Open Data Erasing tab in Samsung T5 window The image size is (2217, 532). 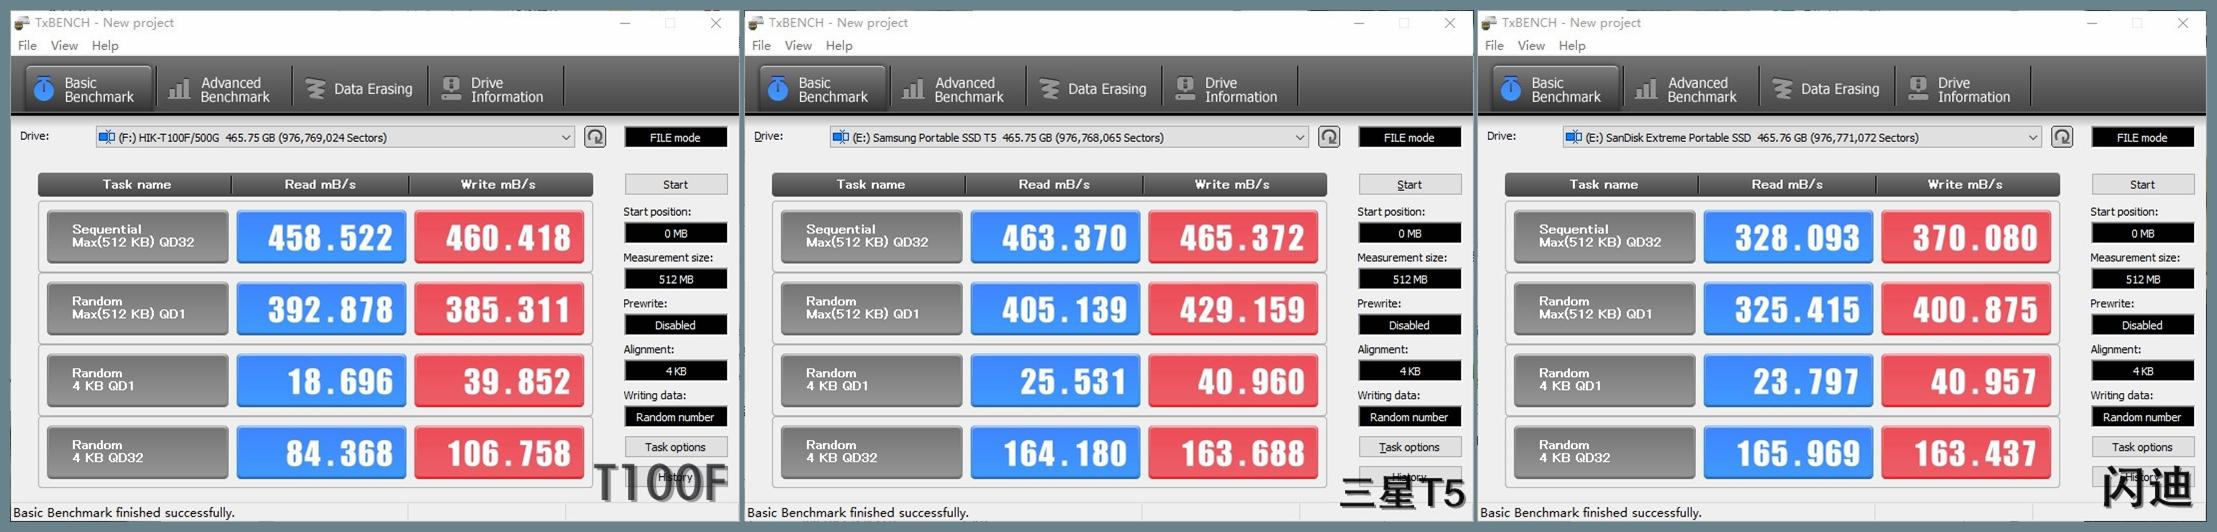[x=1093, y=90]
